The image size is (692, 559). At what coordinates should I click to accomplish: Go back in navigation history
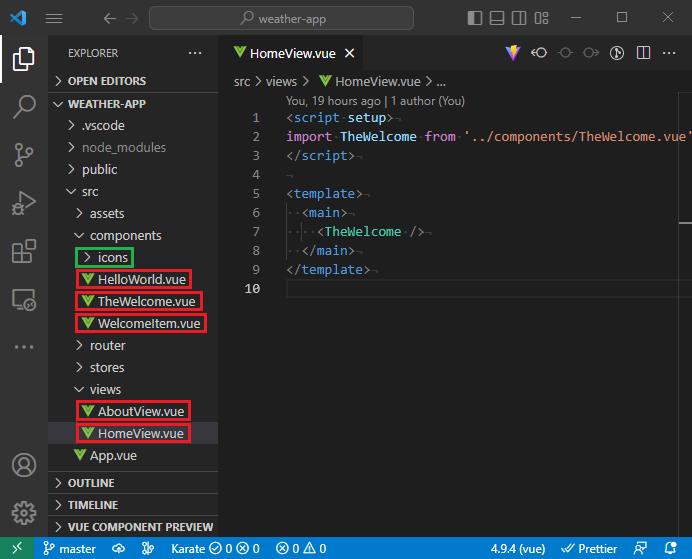(x=109, y=19)
